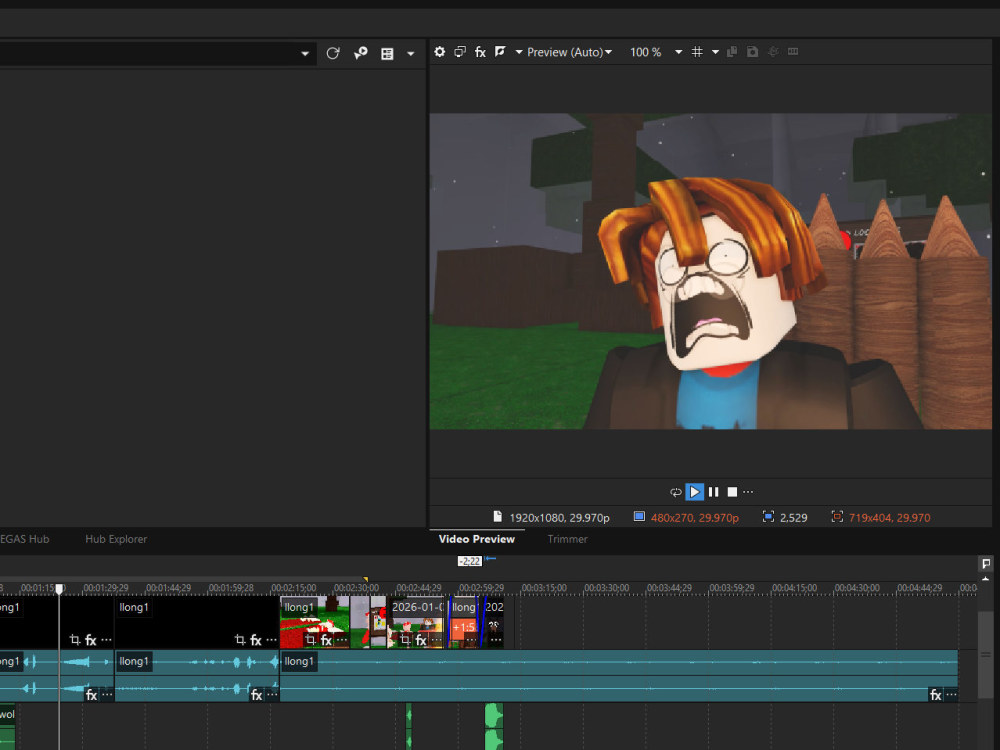Screen dimensions: 1000x750
Task: Open ellipsis menu on second llong1 audio event
Action: 272,695
